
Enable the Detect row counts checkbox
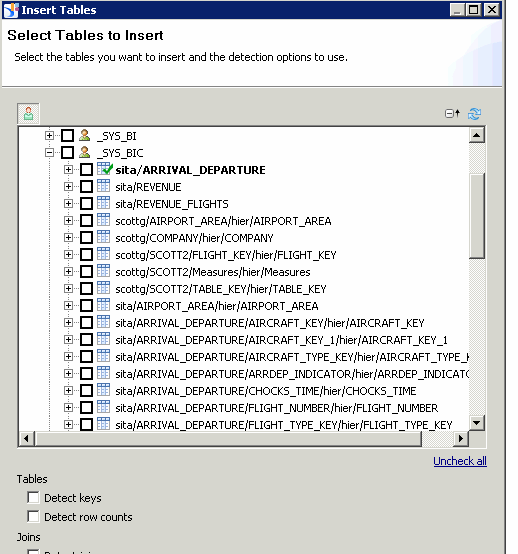[33, 516]
